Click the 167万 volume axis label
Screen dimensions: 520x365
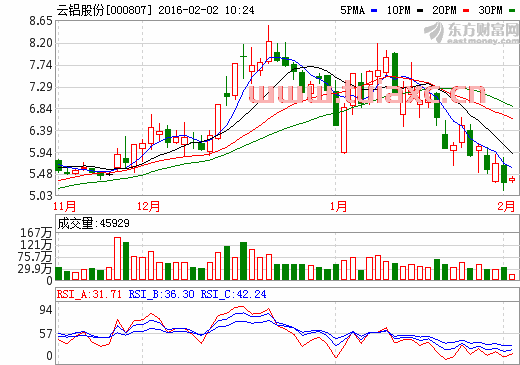pos(36,233)
